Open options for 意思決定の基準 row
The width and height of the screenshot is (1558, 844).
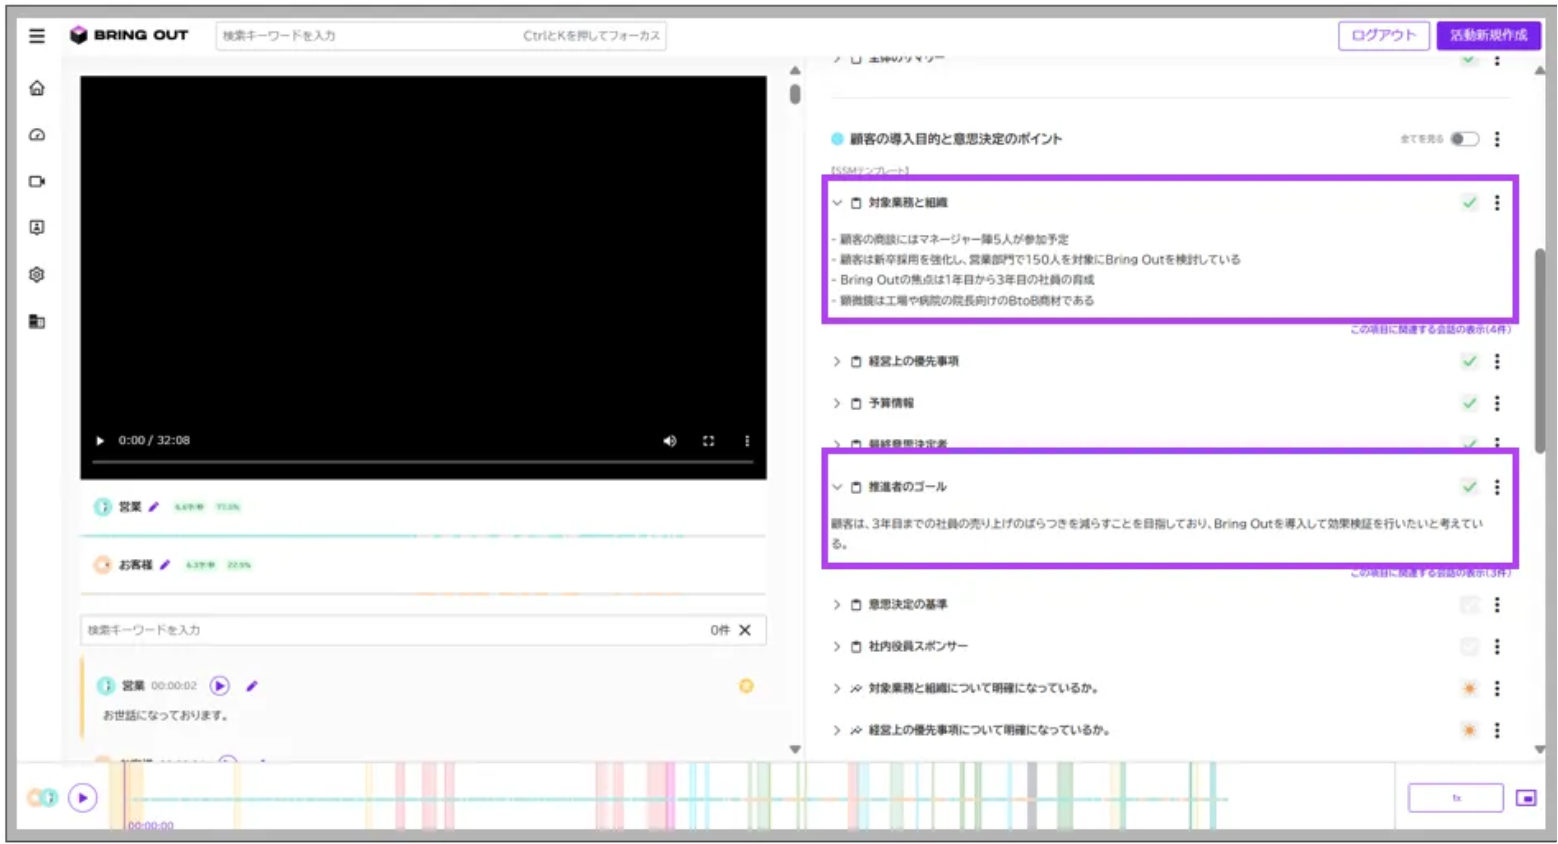[x=1497, y=605]
